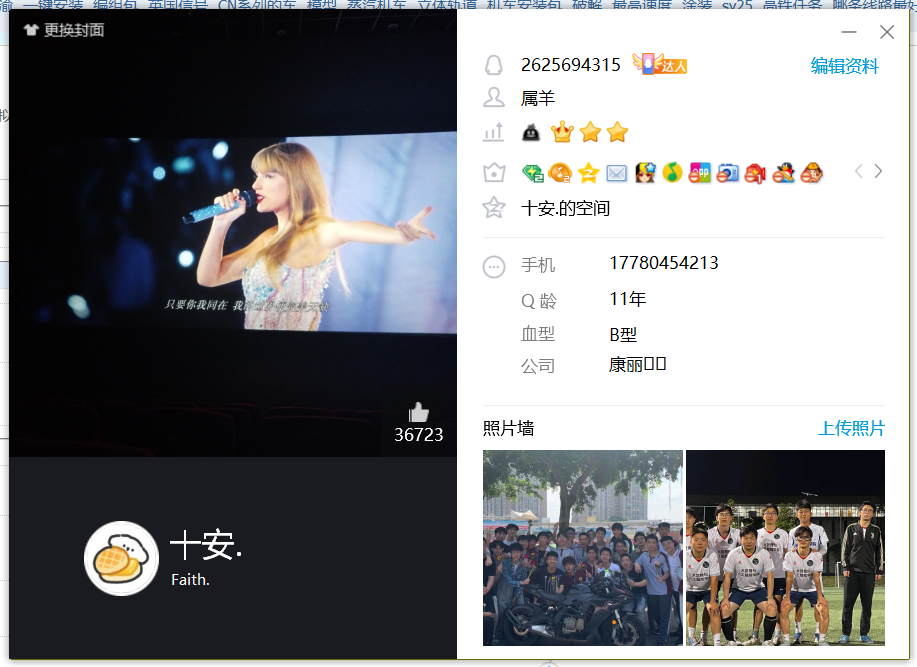Click the orange music headphone badge
Image resolution: width=917 pixels, height=667 pixels.
[560, 173]
